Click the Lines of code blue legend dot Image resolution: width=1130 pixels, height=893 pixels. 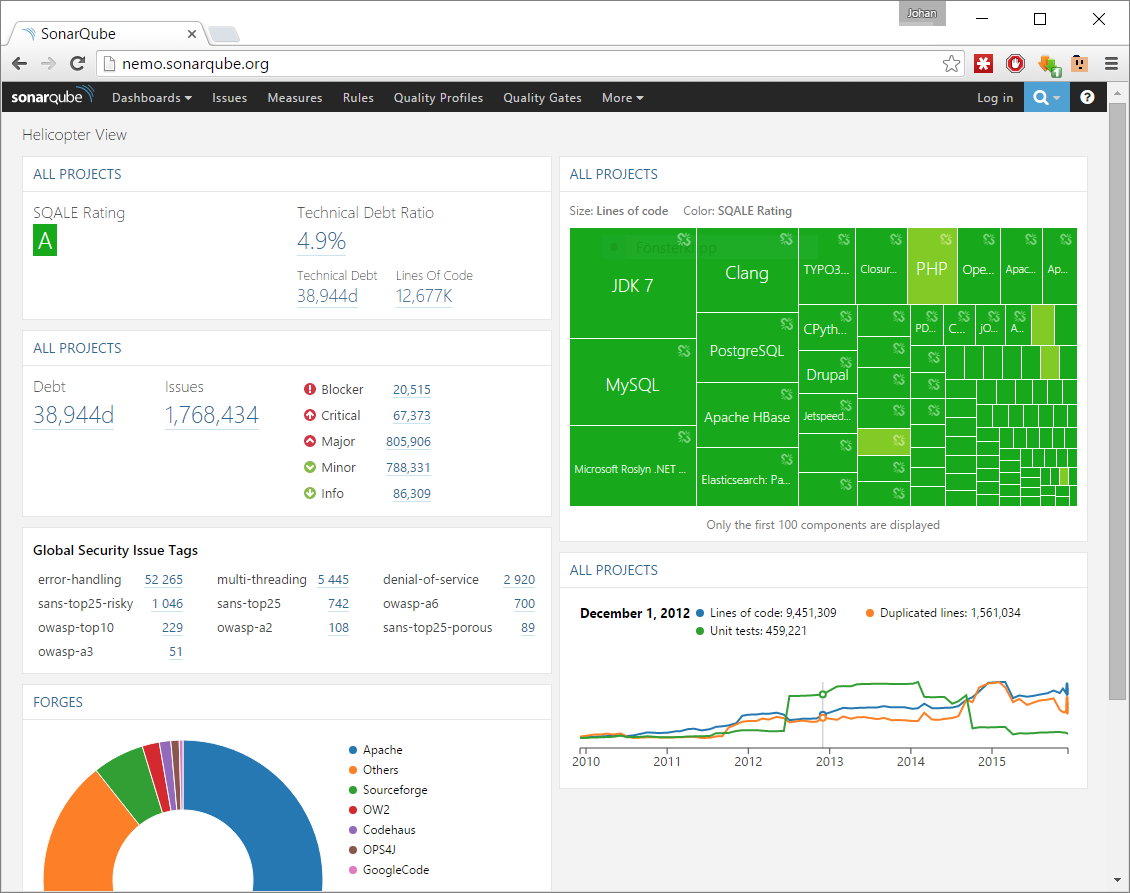700,613
